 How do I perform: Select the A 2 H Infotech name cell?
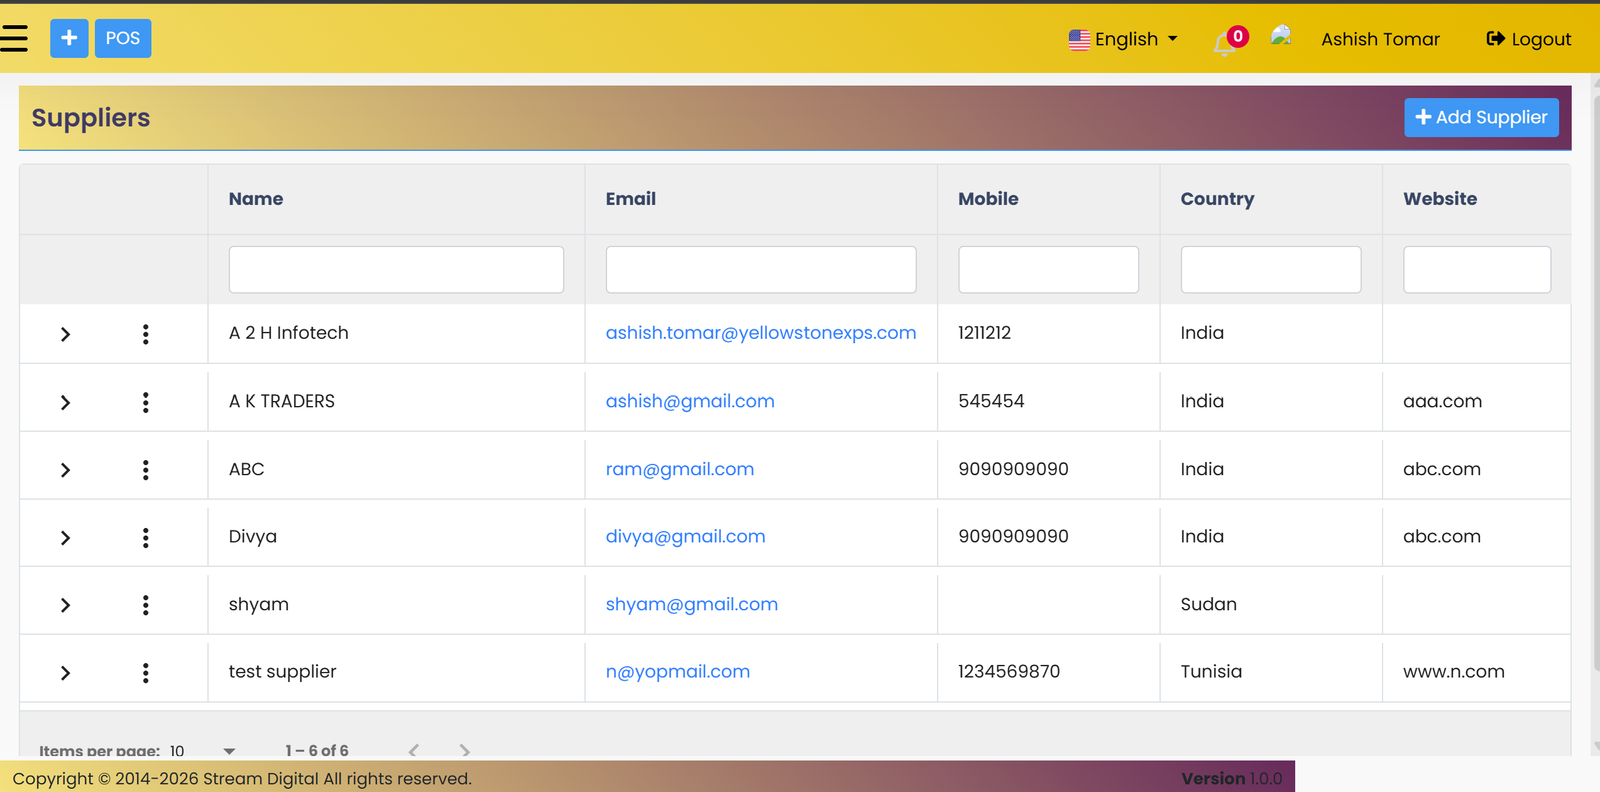[396, 333]
